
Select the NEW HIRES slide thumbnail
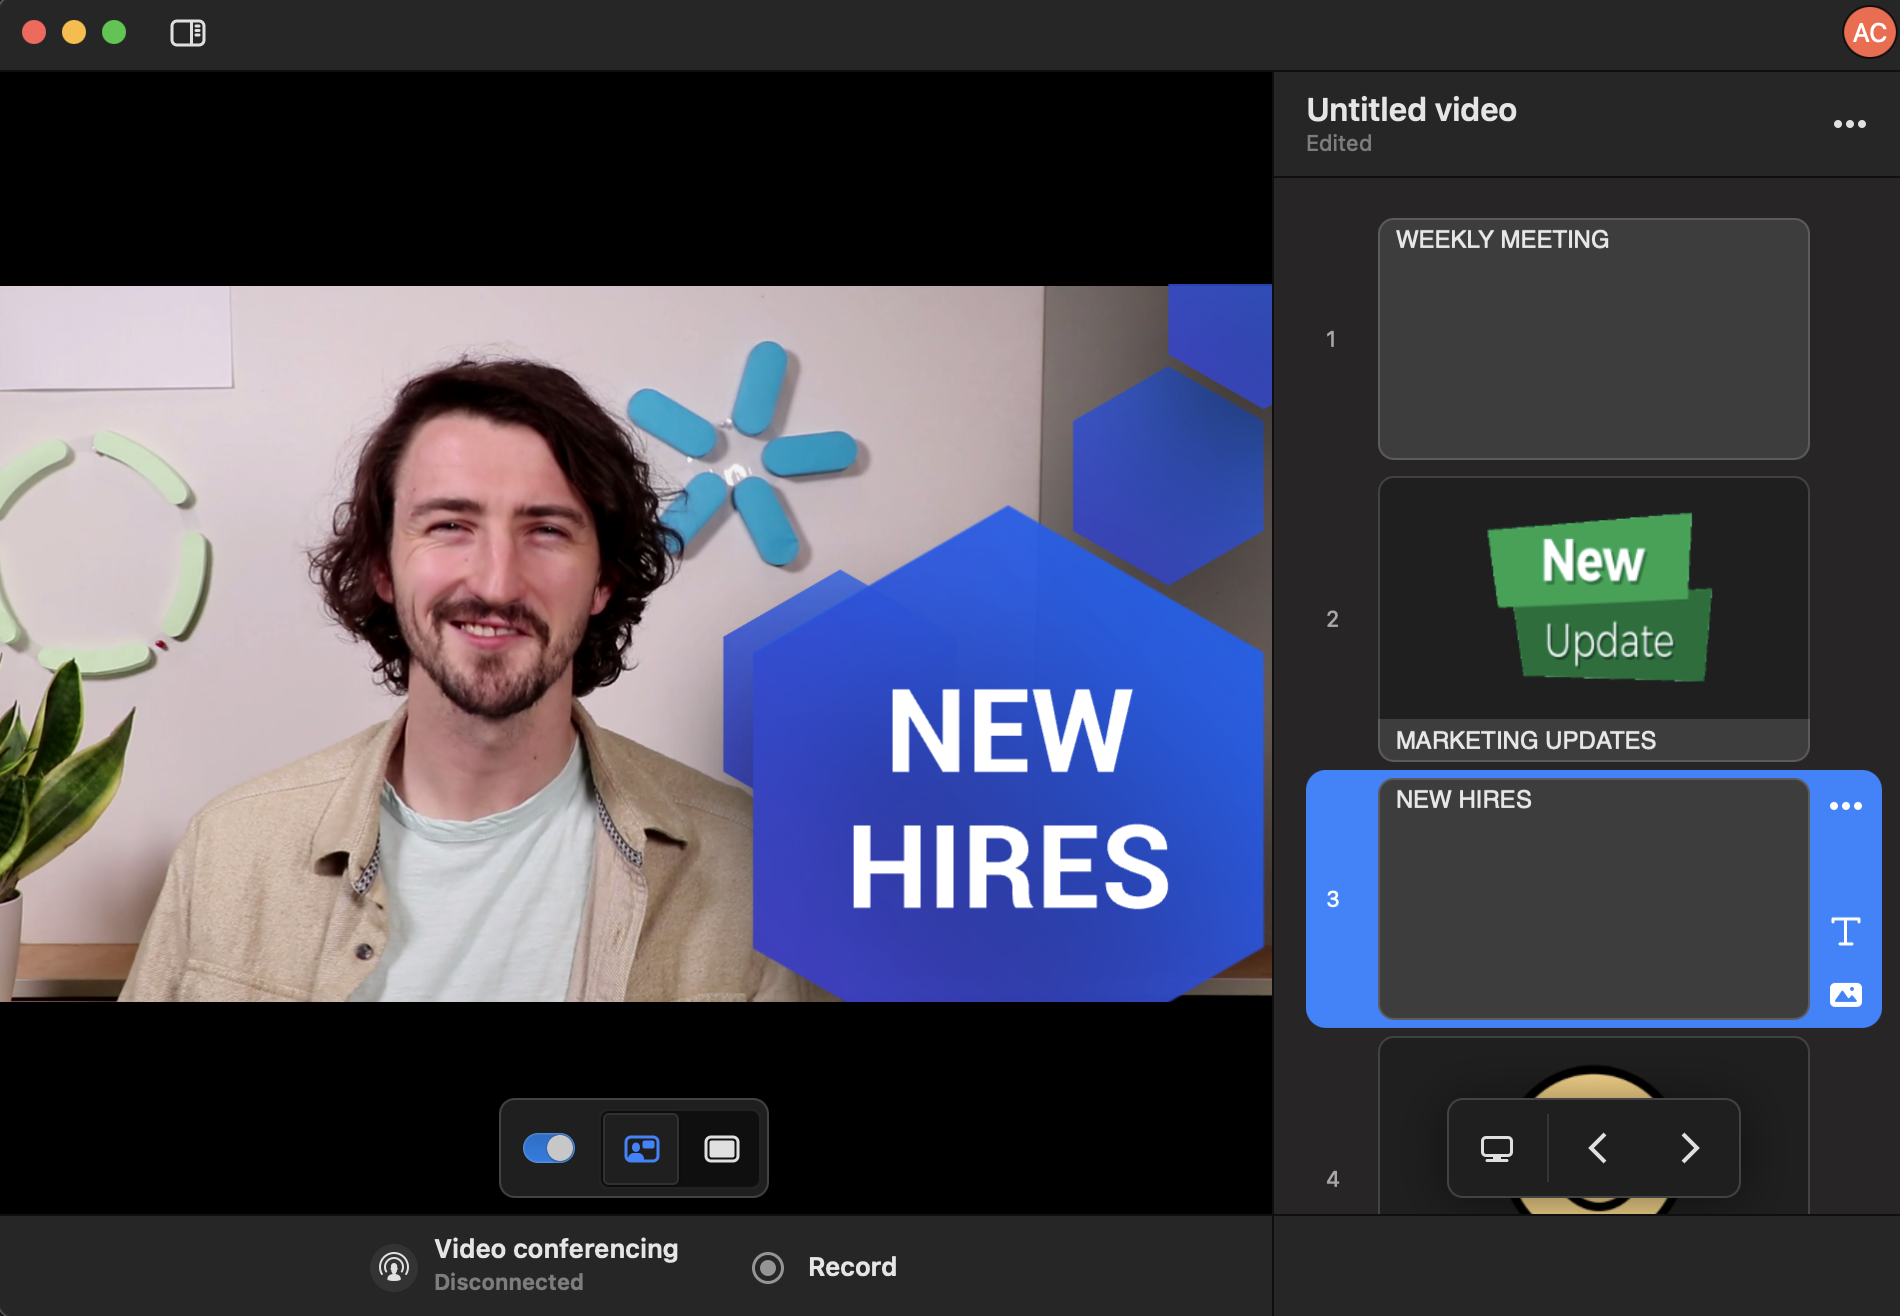click(x=1593, y=898)
